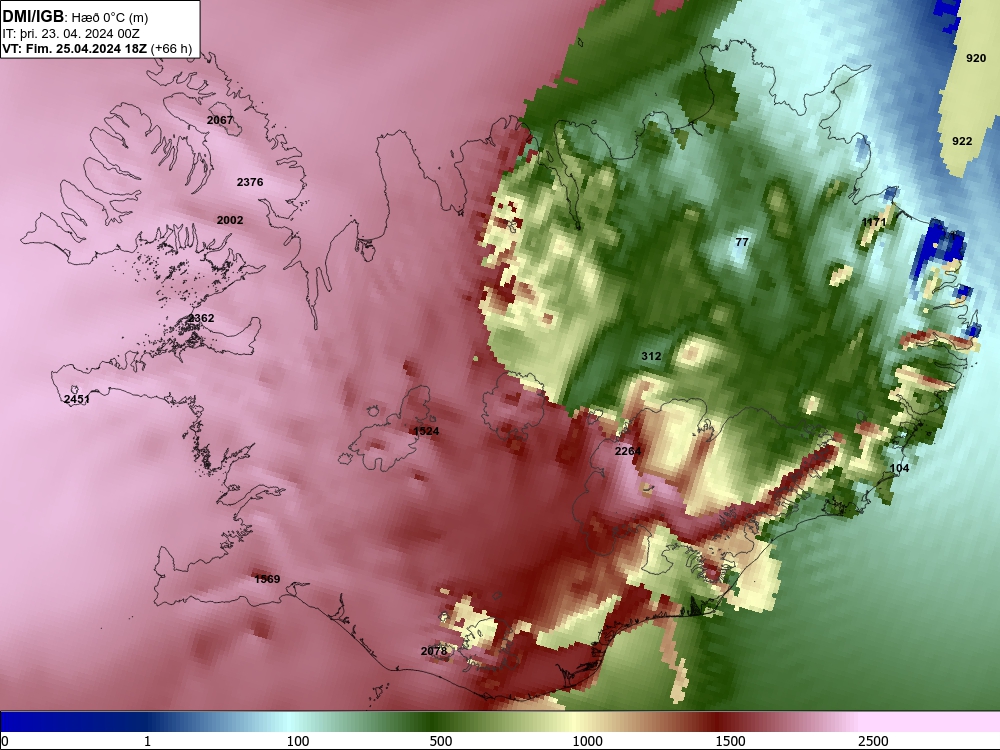Click the map value 2376
The width and height of the screenshot is (1000, 750).
pos(250,182)
